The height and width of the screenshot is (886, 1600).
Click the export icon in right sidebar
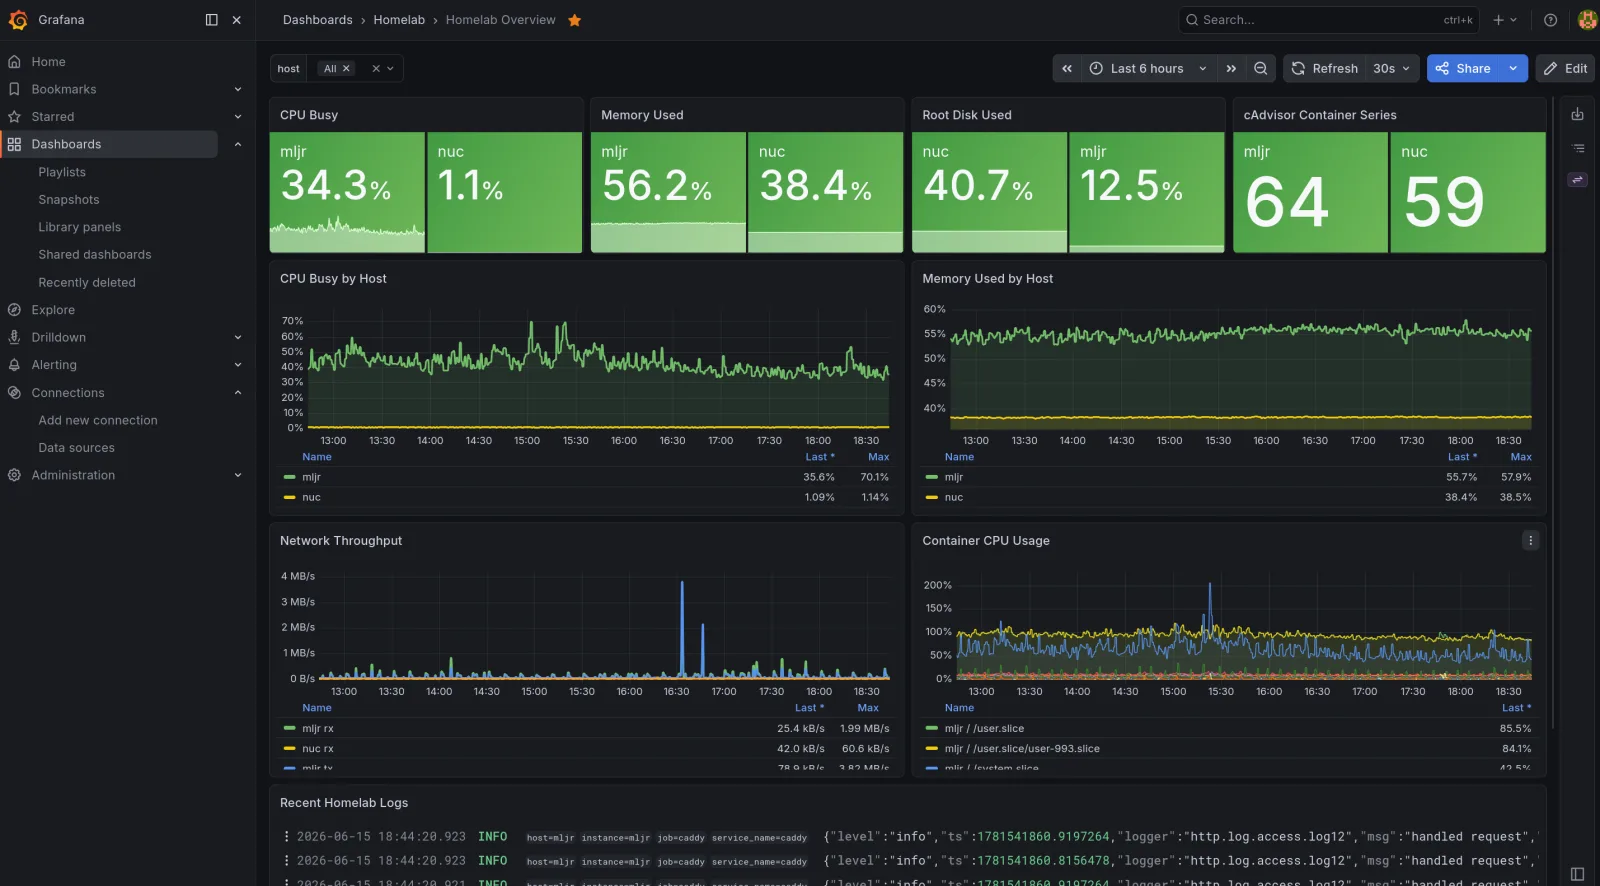[1577, 114]
